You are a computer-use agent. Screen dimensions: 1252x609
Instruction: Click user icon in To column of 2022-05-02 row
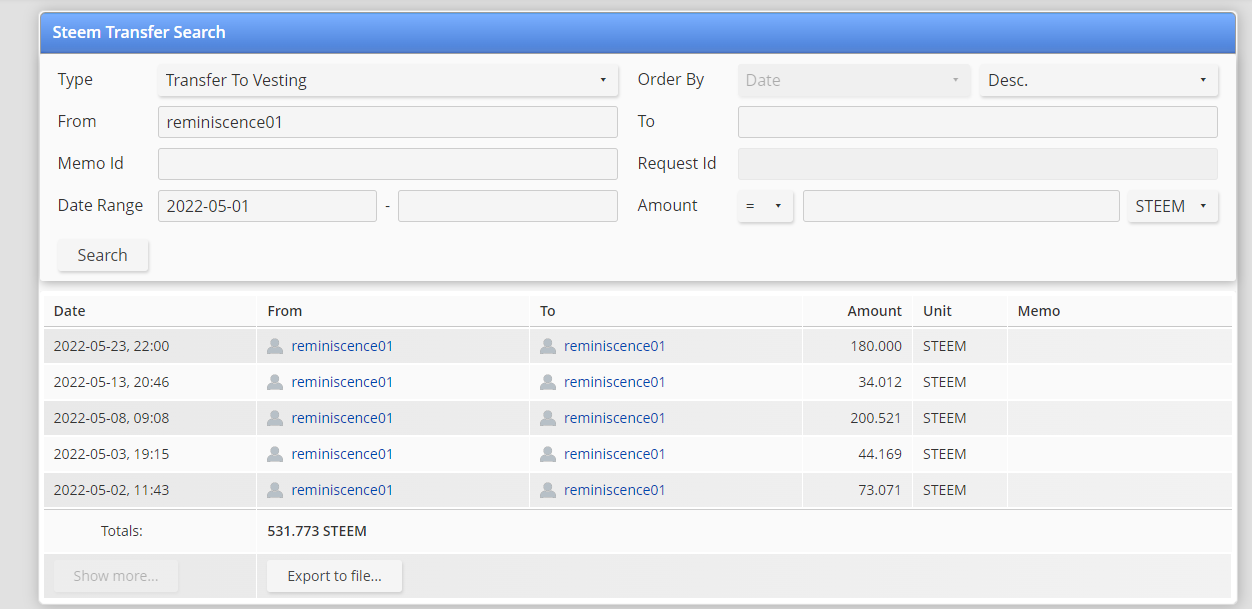(x=548, y=490)
